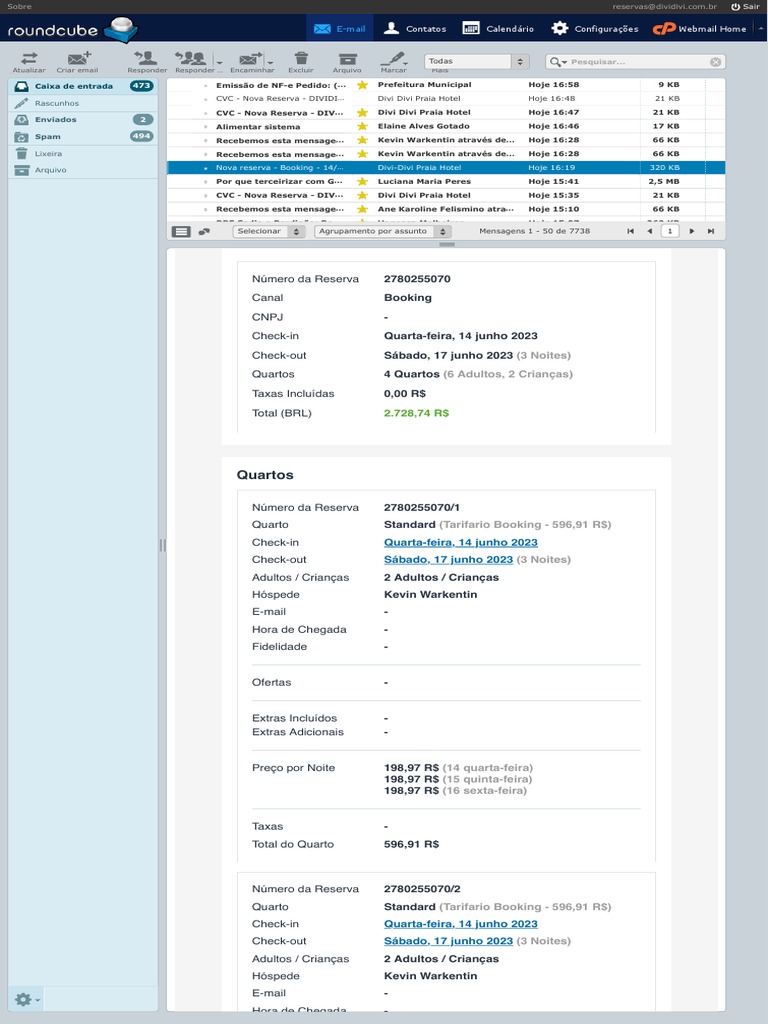Switch to list view icon

181,231
